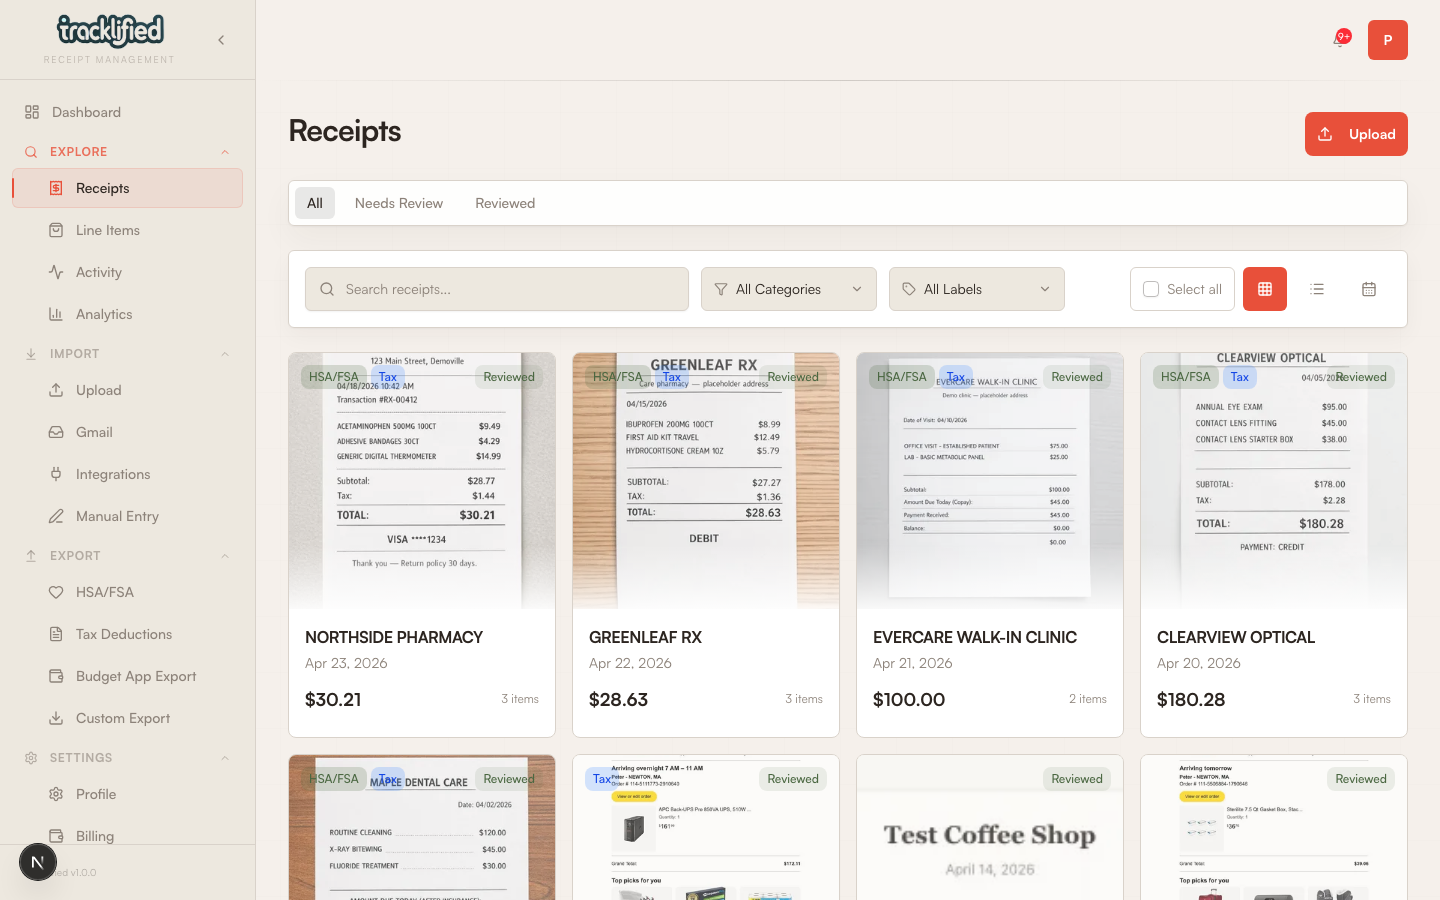
Task: Click HSA/FSA tag on Northside Pharmacy card
Action: (x=333, y=377)
